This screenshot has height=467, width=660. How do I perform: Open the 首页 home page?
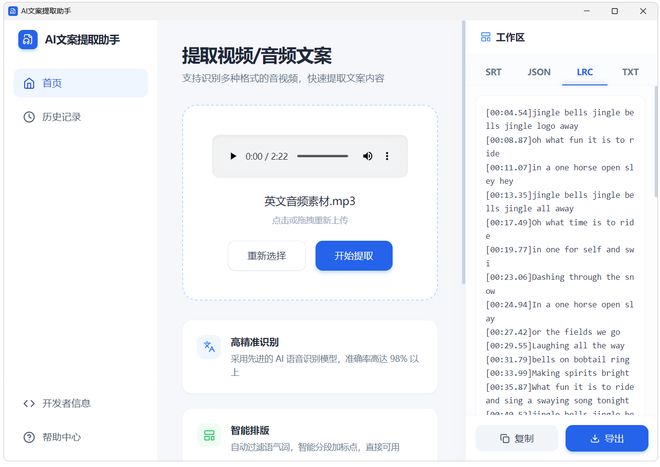click(81, 83)
